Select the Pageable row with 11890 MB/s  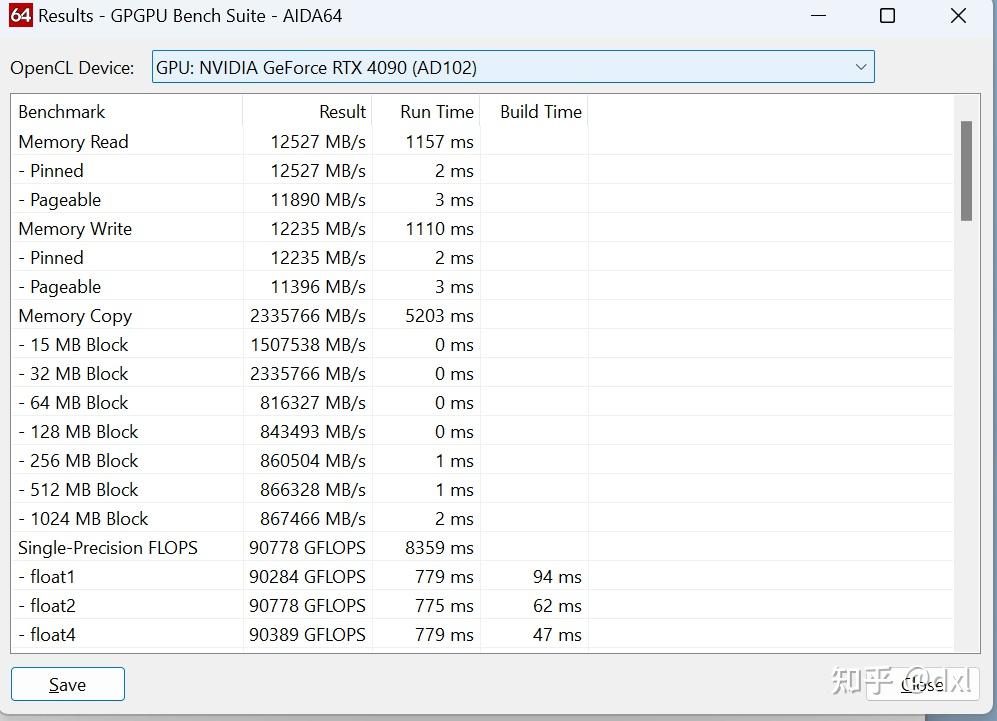[x=482, y=200]
